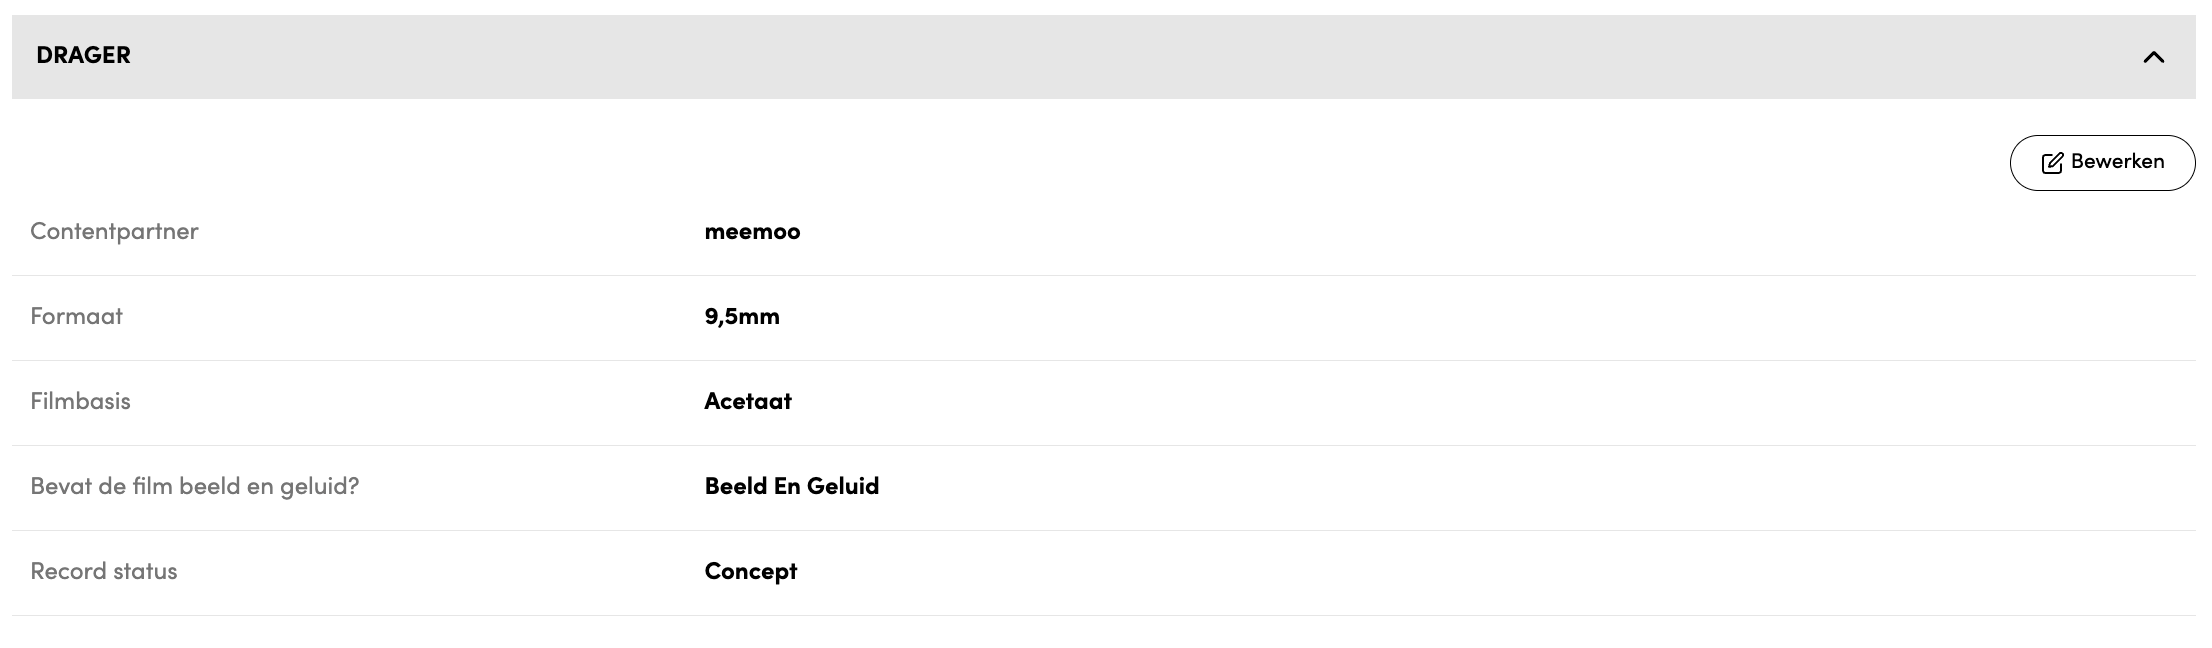Click the Concept record status value
The width and height of the screenshot is (2212, 648).
click(x=751, y=572)
